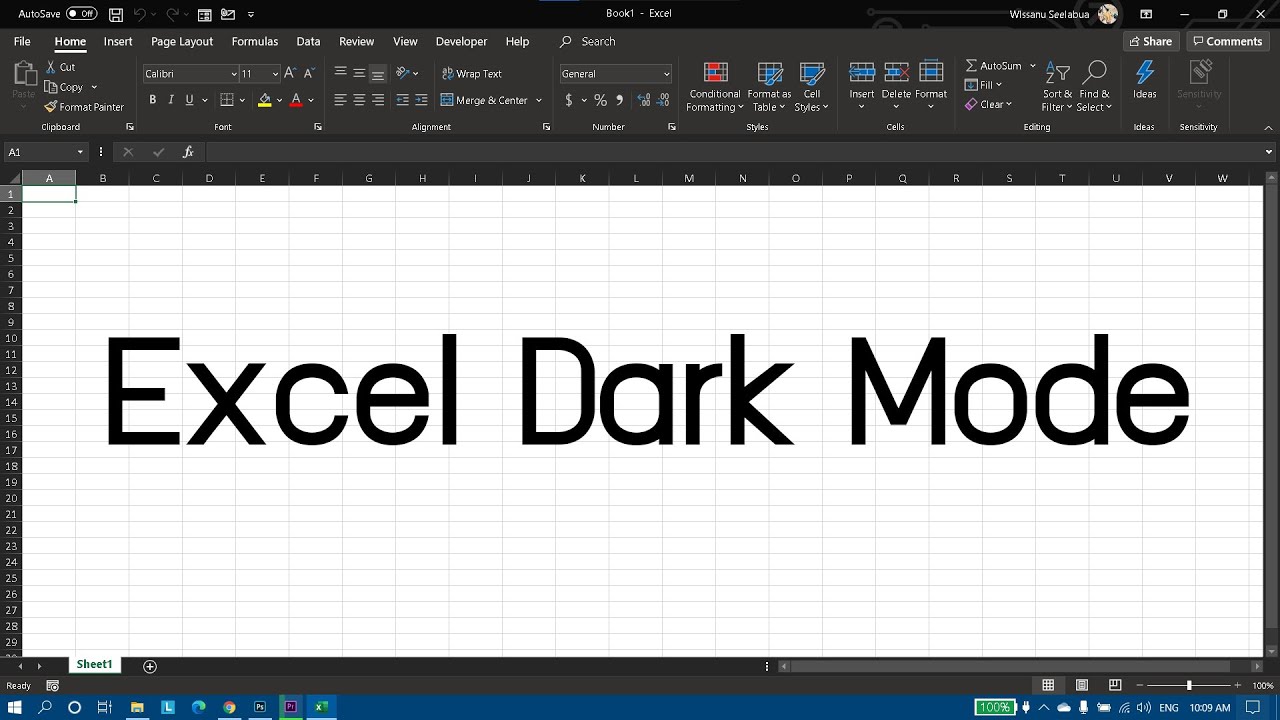Open the Calibri font name dropdown

[x=234, y=74]
